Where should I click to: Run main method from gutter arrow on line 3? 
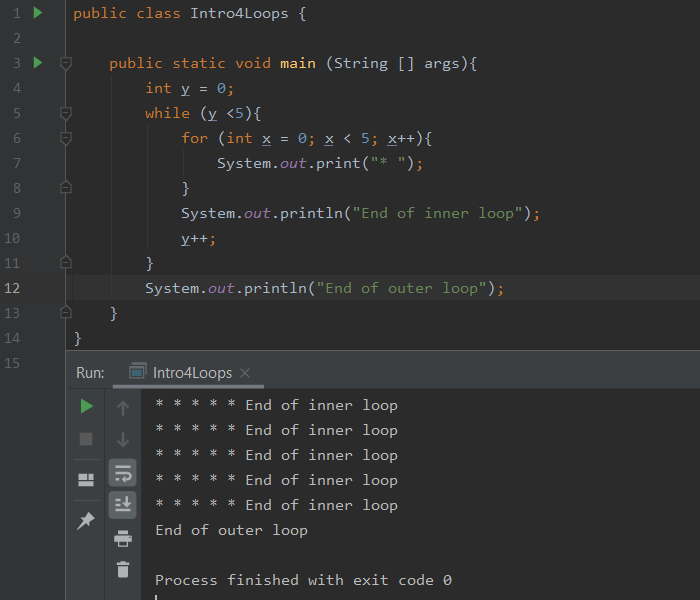(38, 63)
